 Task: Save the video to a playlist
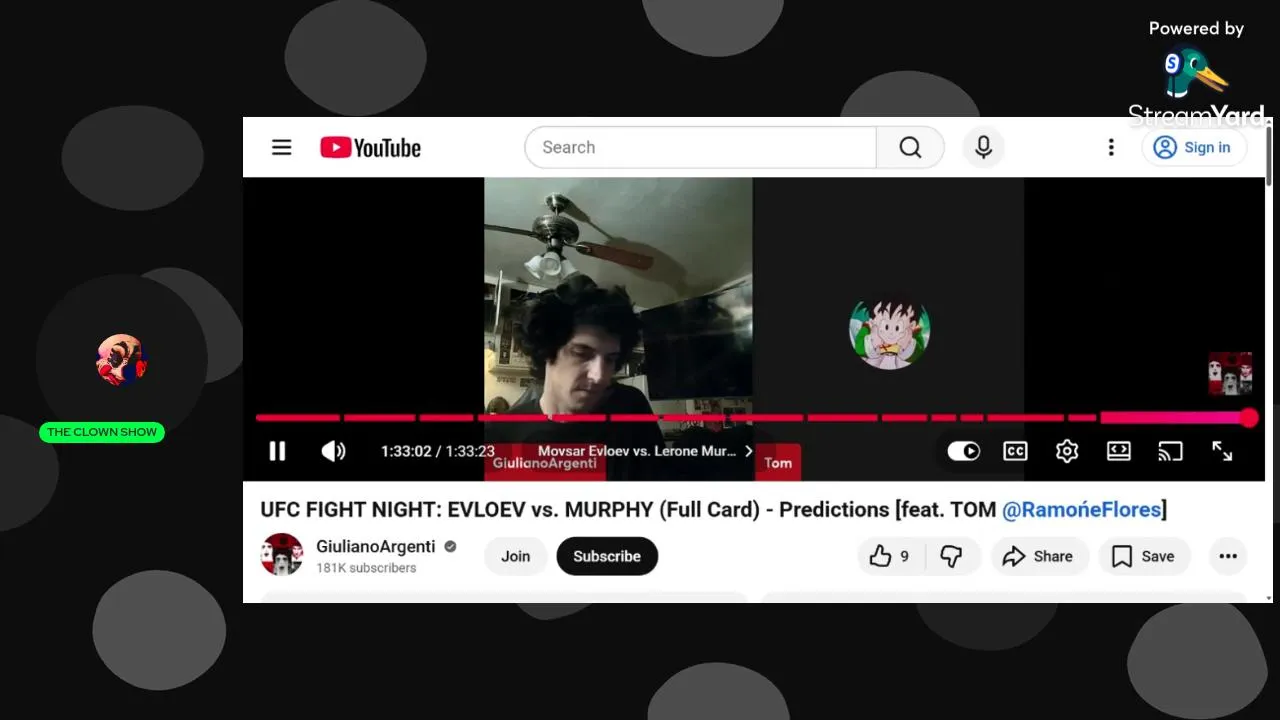tap(1144, 556)
